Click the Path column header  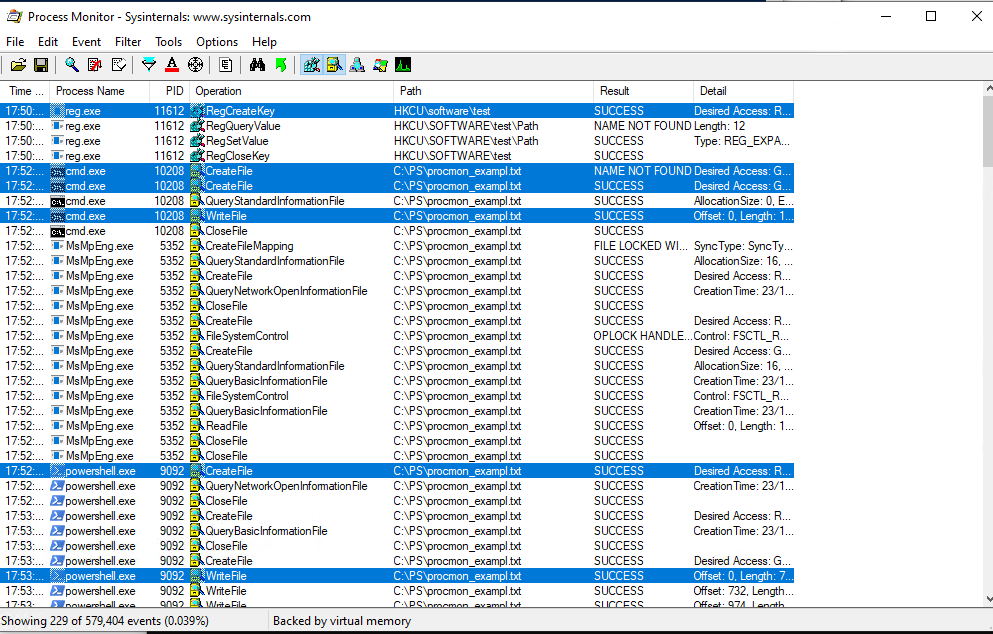(493, 91)
